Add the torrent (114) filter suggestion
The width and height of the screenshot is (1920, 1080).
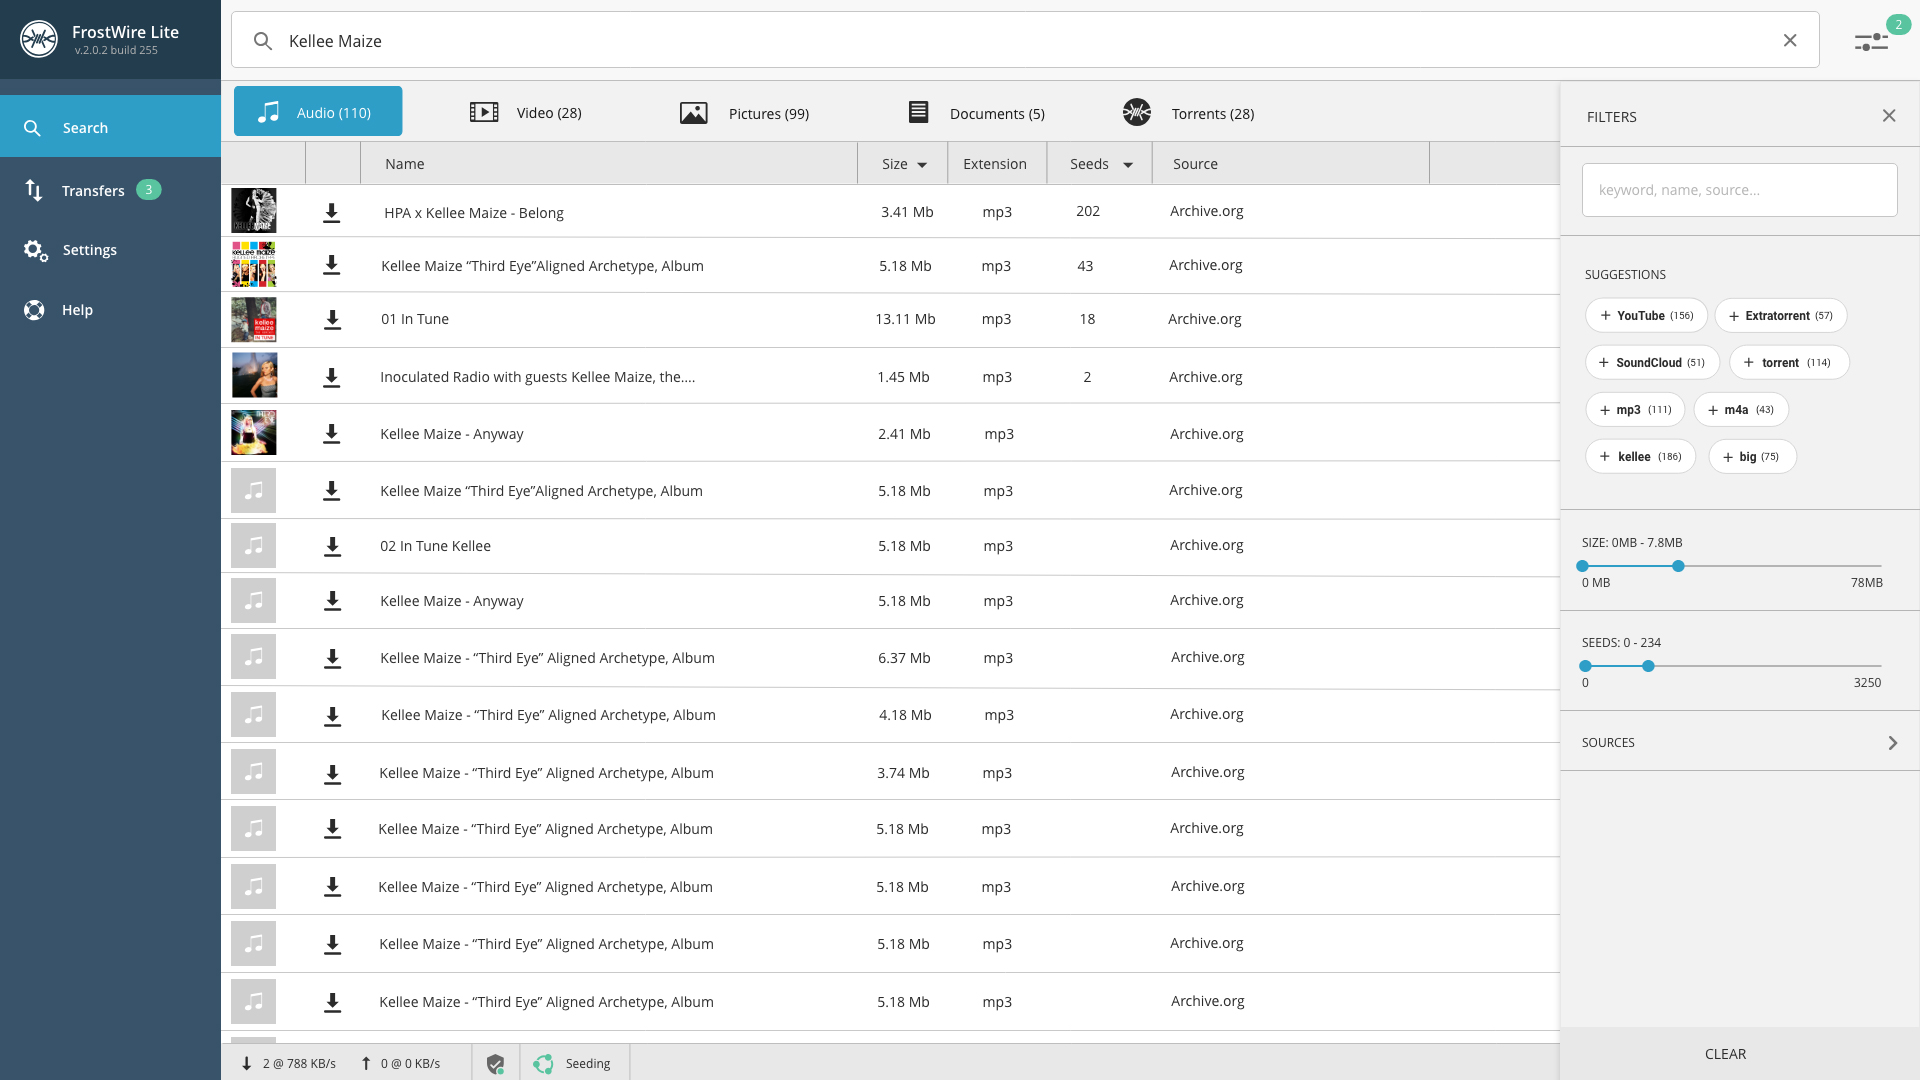pos(1789,362)
